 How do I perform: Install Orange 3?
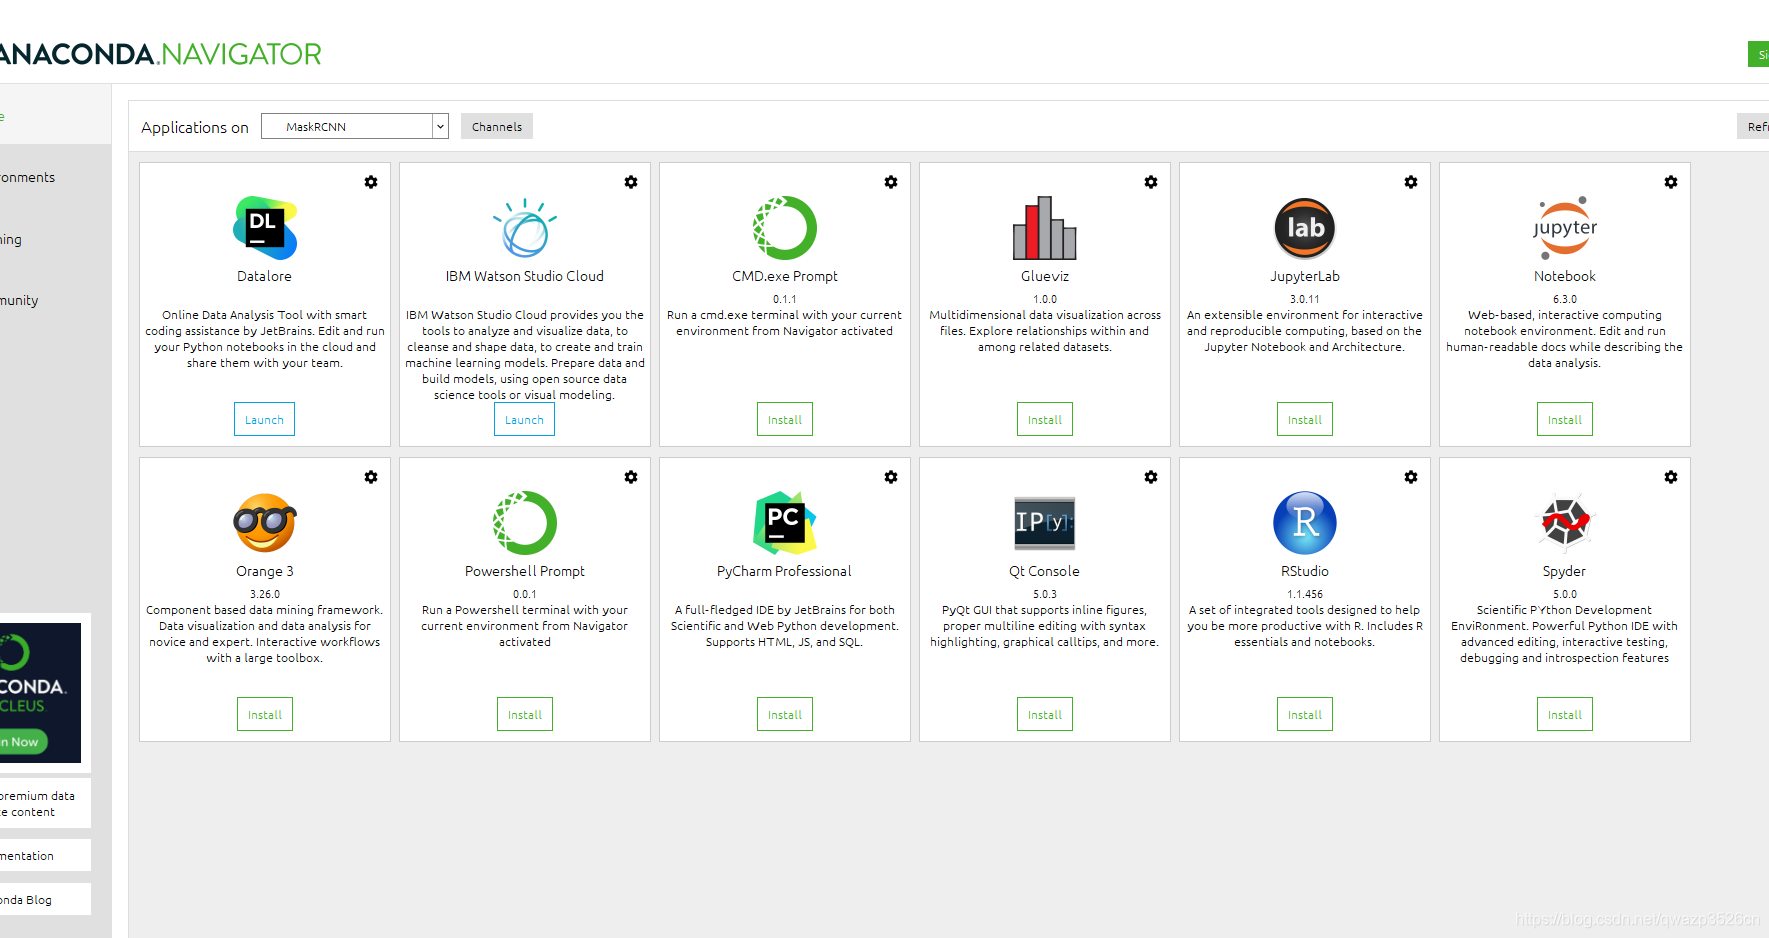pos(265,715)
